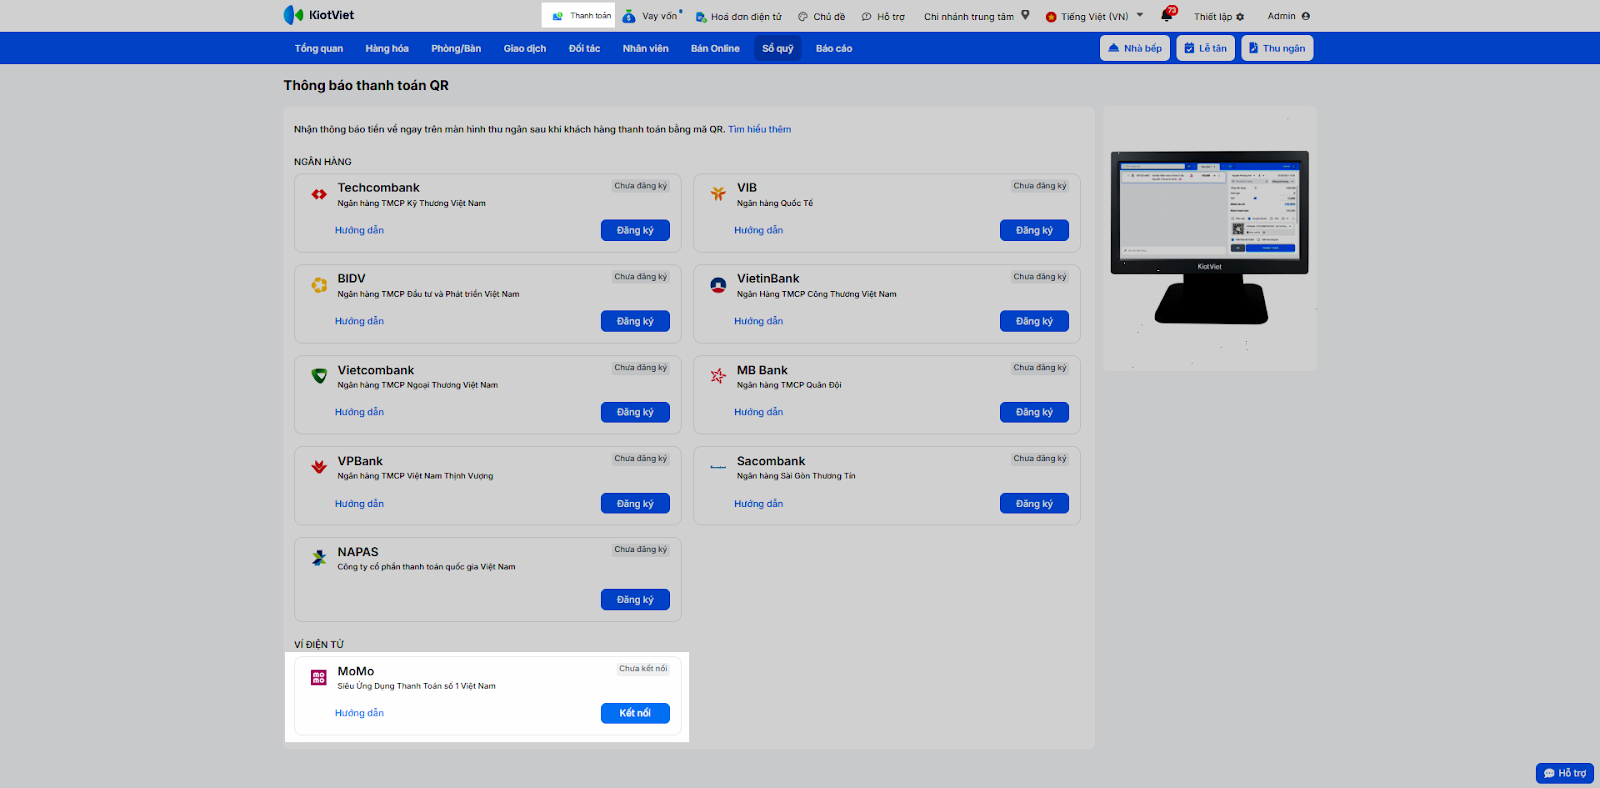Open Chủ đề theme picker
Image resolution: width=1600 pixels, height=788 pixels.
coord(821,17)
